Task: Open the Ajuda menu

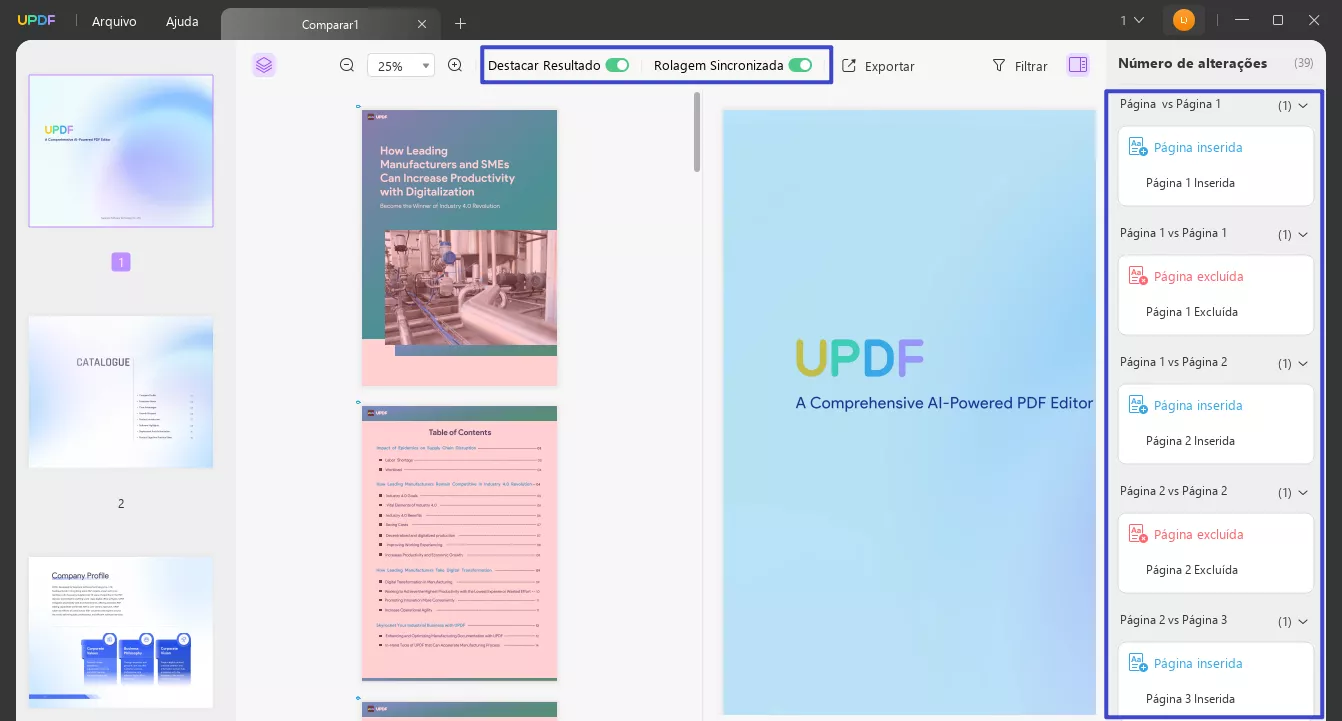Action: pyautogui.click(x=182, y=21)
